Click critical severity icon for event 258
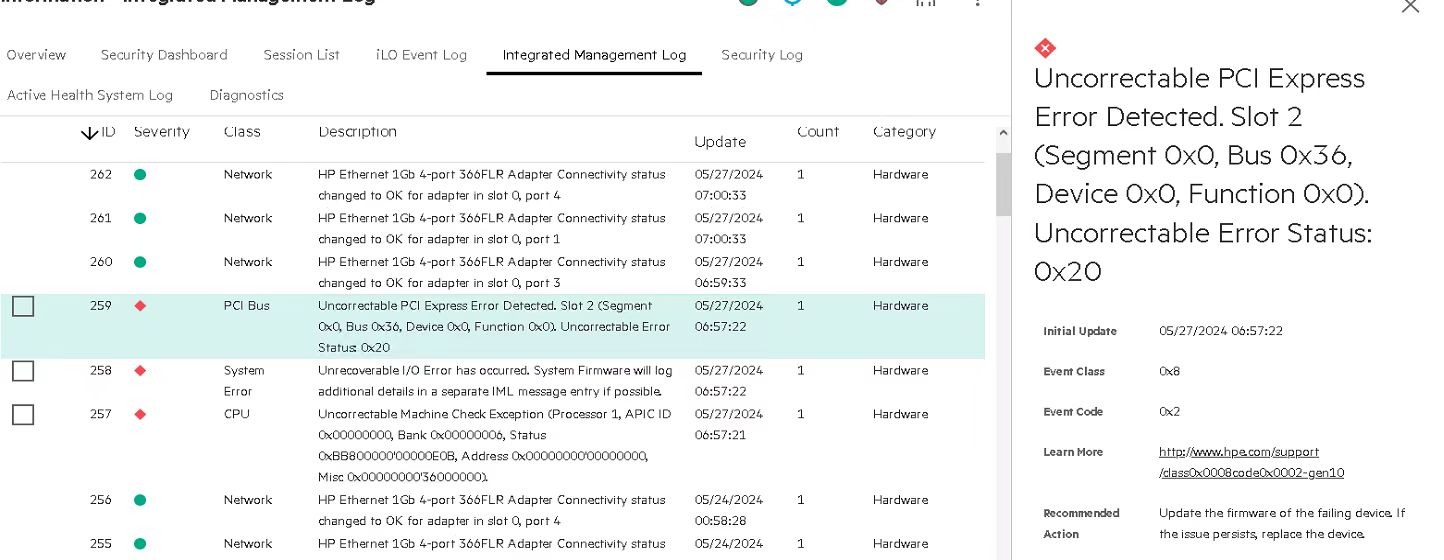This screenshot has width=1444, height=560. (140, 371)
